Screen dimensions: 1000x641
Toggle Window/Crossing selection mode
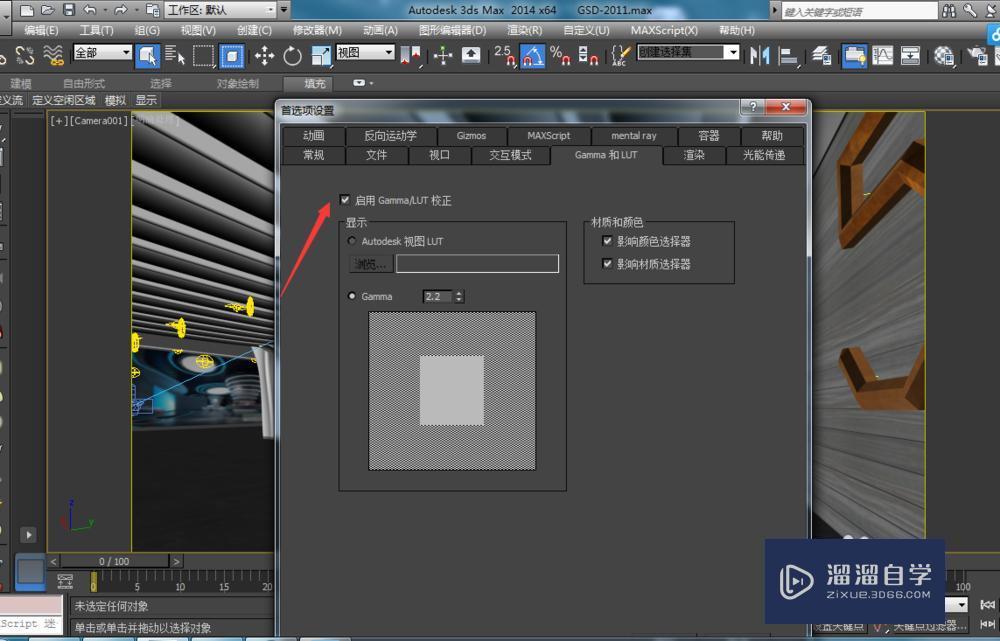click(x=232, y=55)
